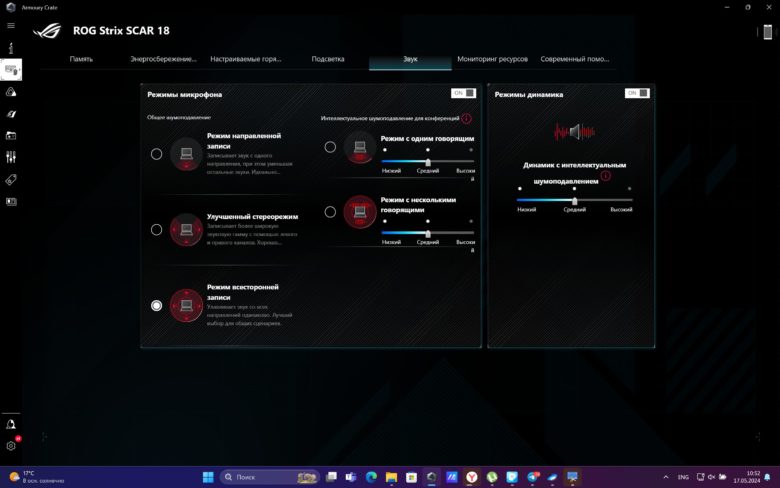This screenshot has width=780, height=488.
Task: Open Microsoft Store from the taskbar
Action: [x=411, y=477]
